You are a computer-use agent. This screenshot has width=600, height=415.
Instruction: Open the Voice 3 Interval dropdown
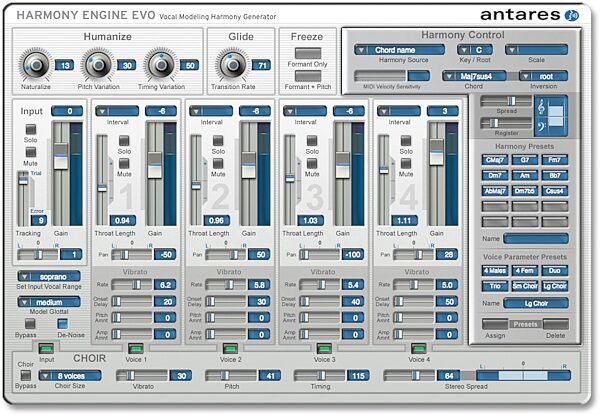click(x=305, y=111)
